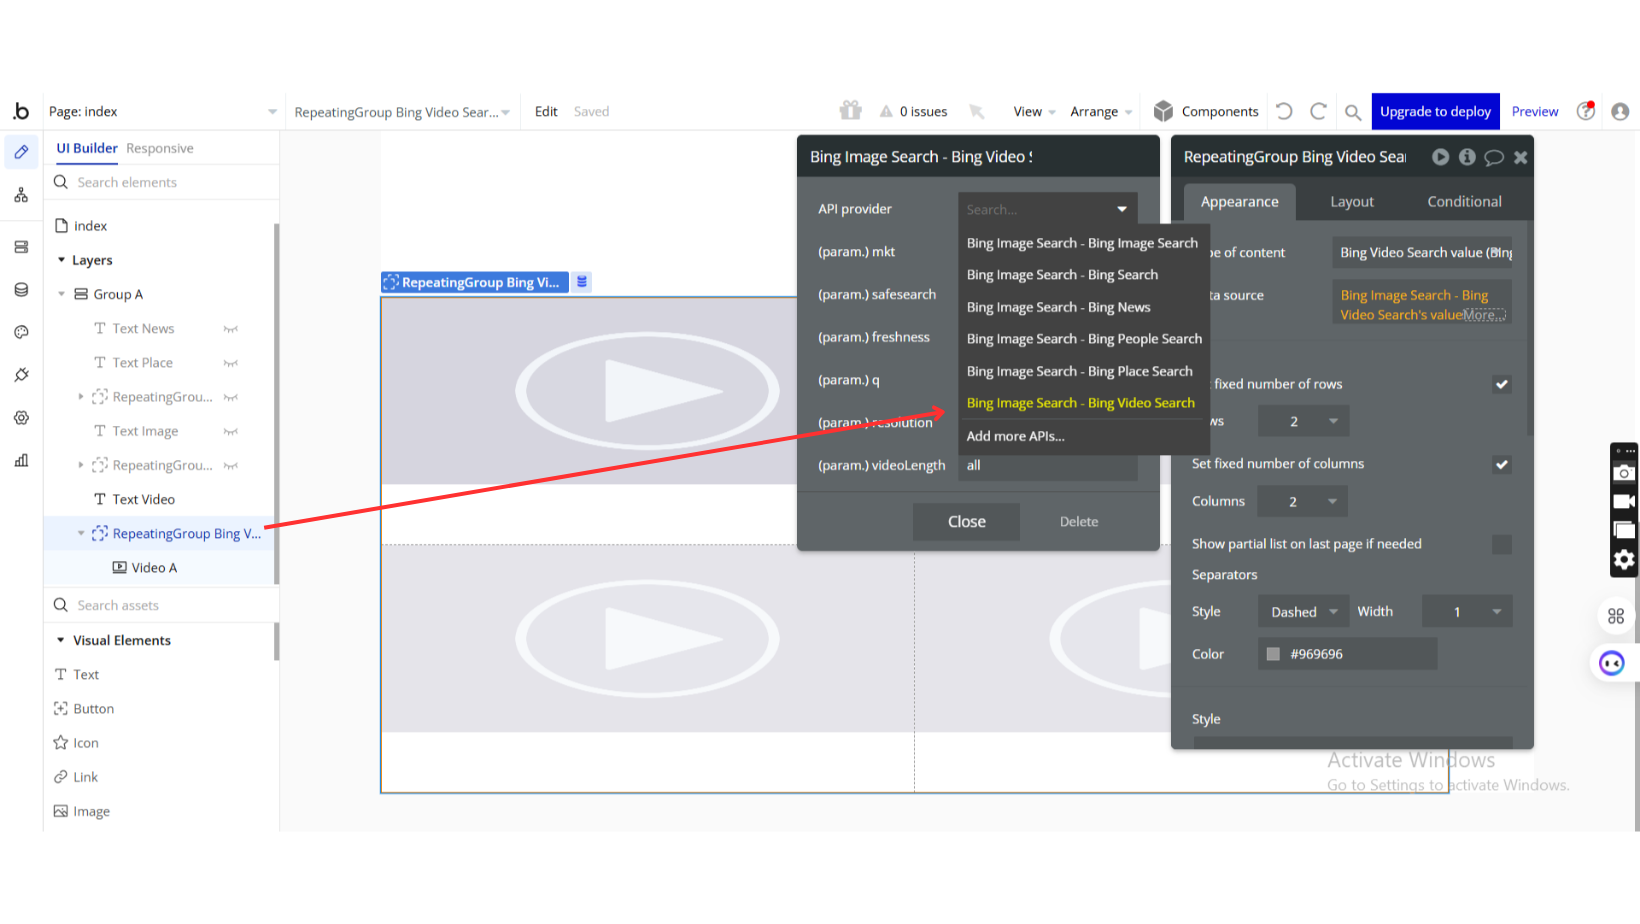Image resolution: width=1640 pixels, height=924 pixels.
Task: Click the redo arrow icon
Action: tap(1318, 111)
